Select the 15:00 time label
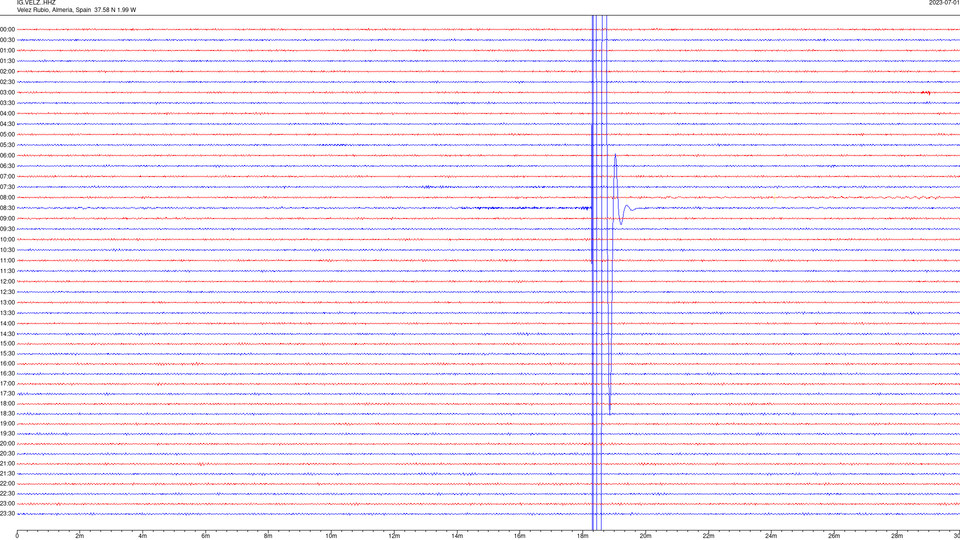The image size is (960, 540). click(7, 343)
